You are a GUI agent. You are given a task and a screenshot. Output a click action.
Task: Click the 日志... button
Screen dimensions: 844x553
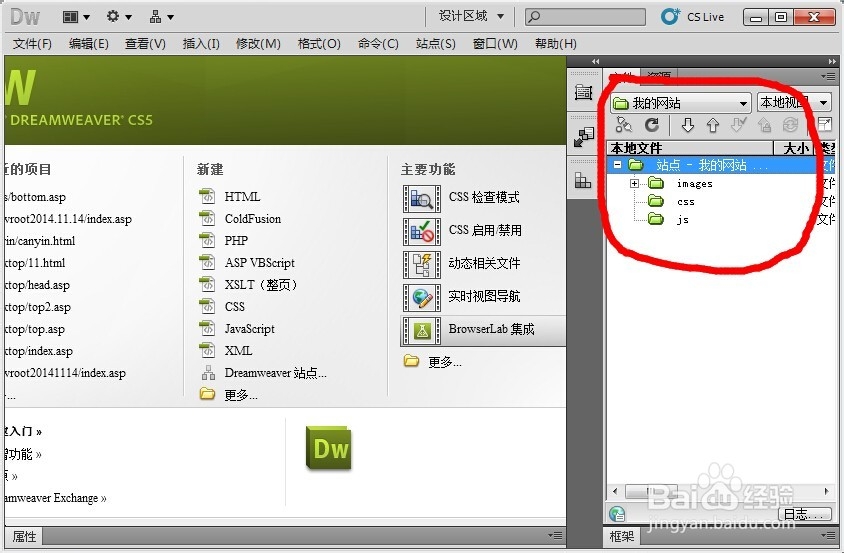[805, 514]
